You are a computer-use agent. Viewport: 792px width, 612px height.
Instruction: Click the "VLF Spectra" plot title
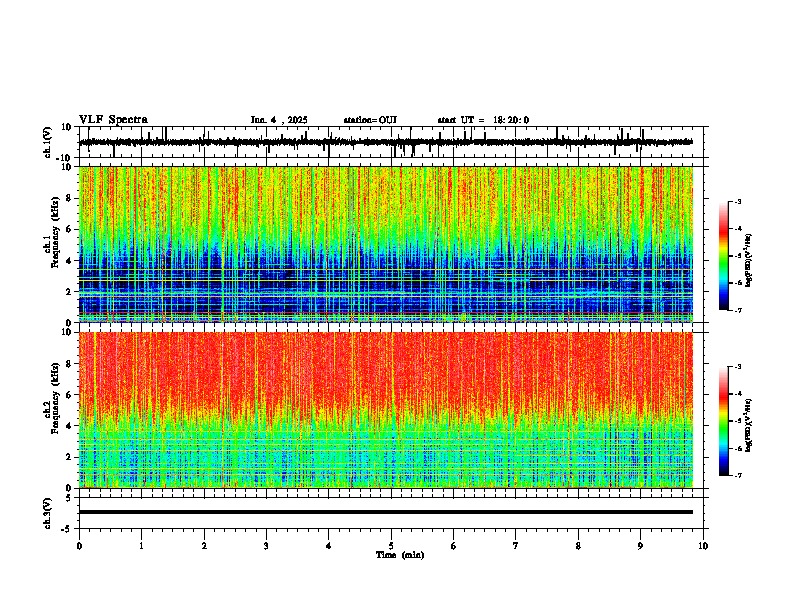click(113, 120)
